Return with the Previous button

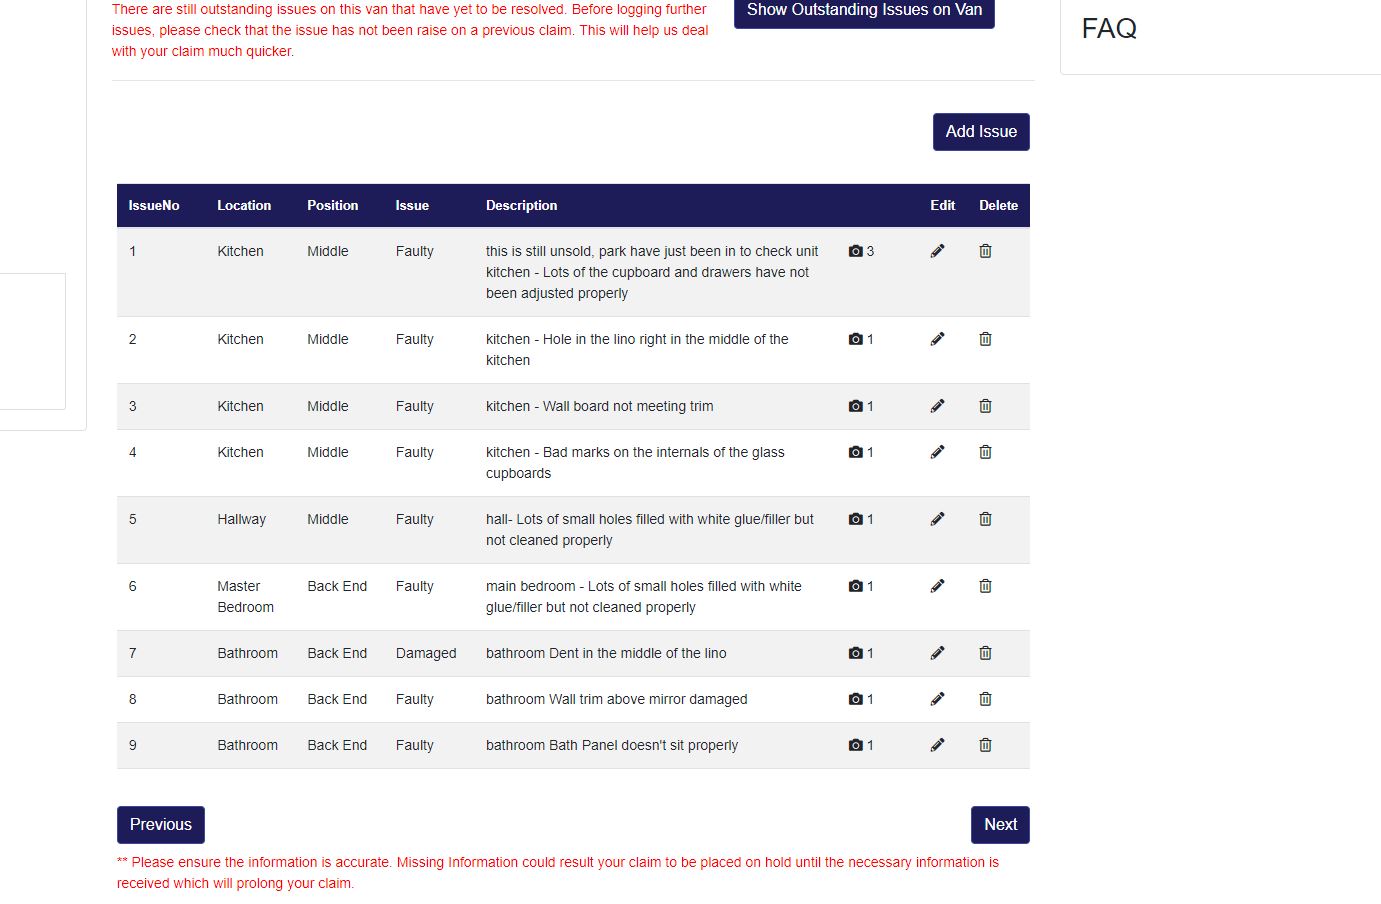(x=161, y=825)
